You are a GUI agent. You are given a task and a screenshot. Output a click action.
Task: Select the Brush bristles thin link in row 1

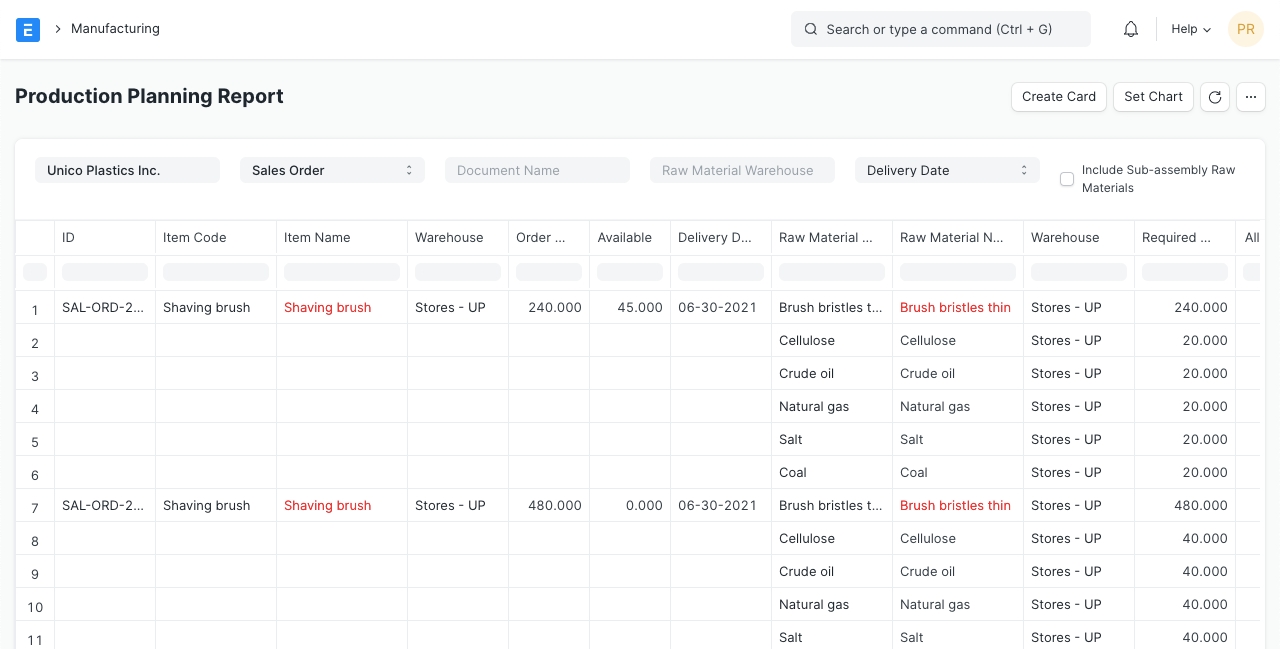(x=954, y=308)
